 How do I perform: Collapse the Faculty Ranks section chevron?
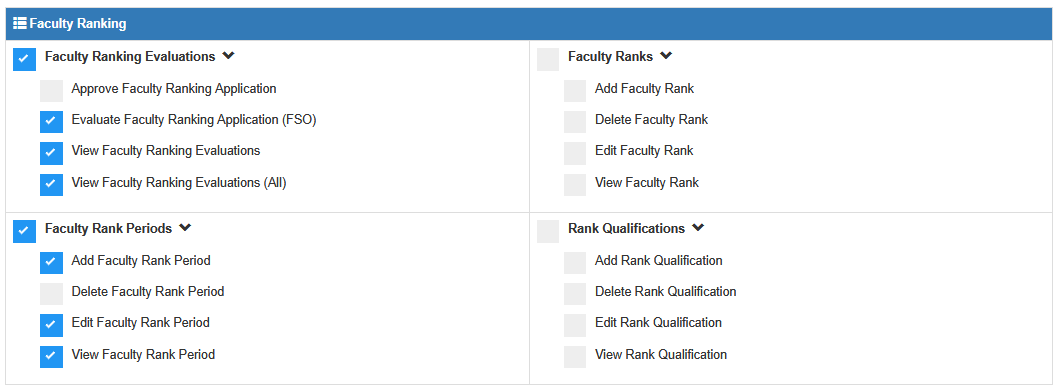point(666,56)
